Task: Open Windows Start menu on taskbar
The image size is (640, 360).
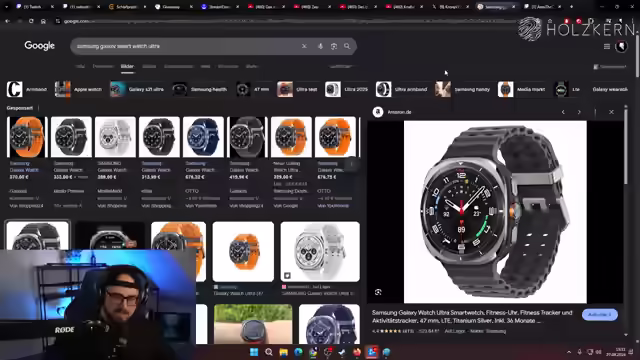Action: pyautogui.click(x=253, y=352)
